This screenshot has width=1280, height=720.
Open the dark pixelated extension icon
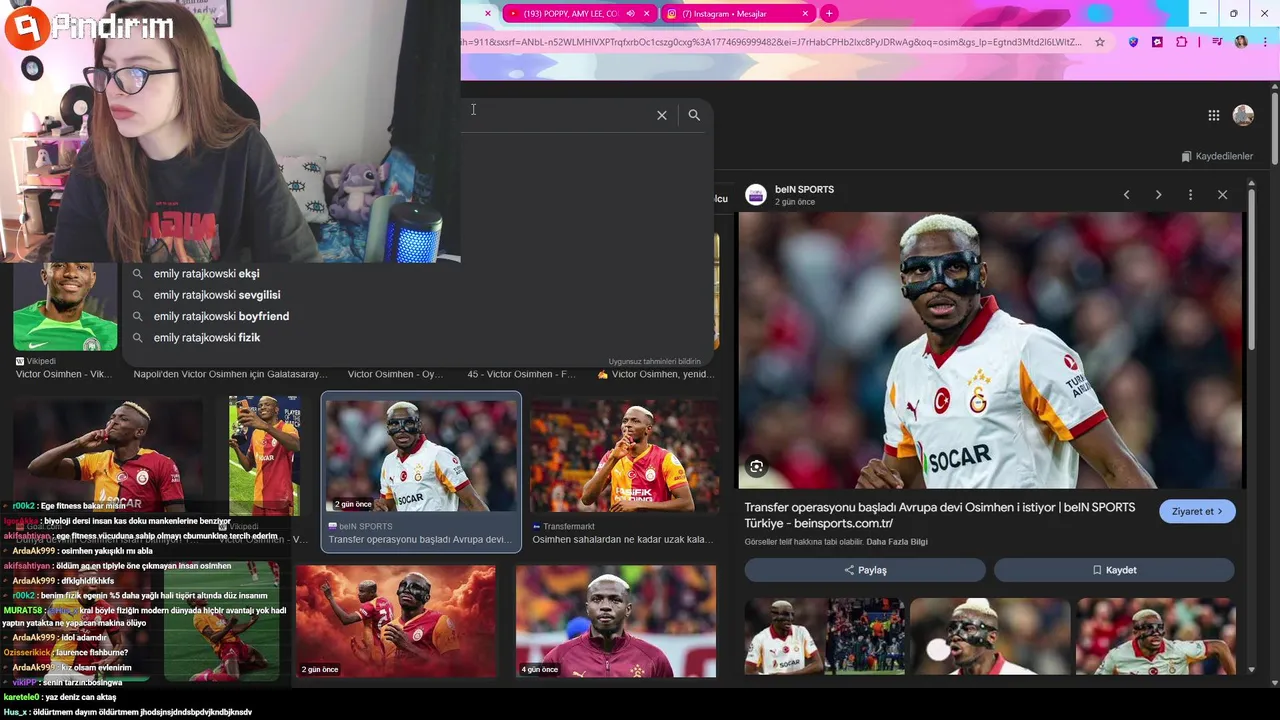click(1157, 42)
